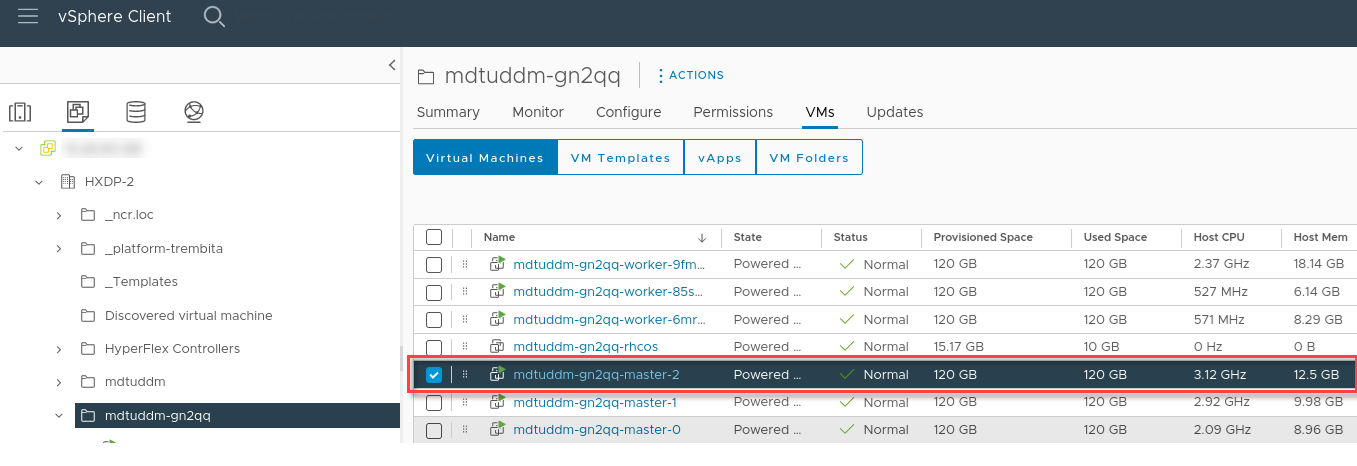Click the _ncr.loc folder icon
The height and width of the screenshot is (466, 1357).
point(88,215)
